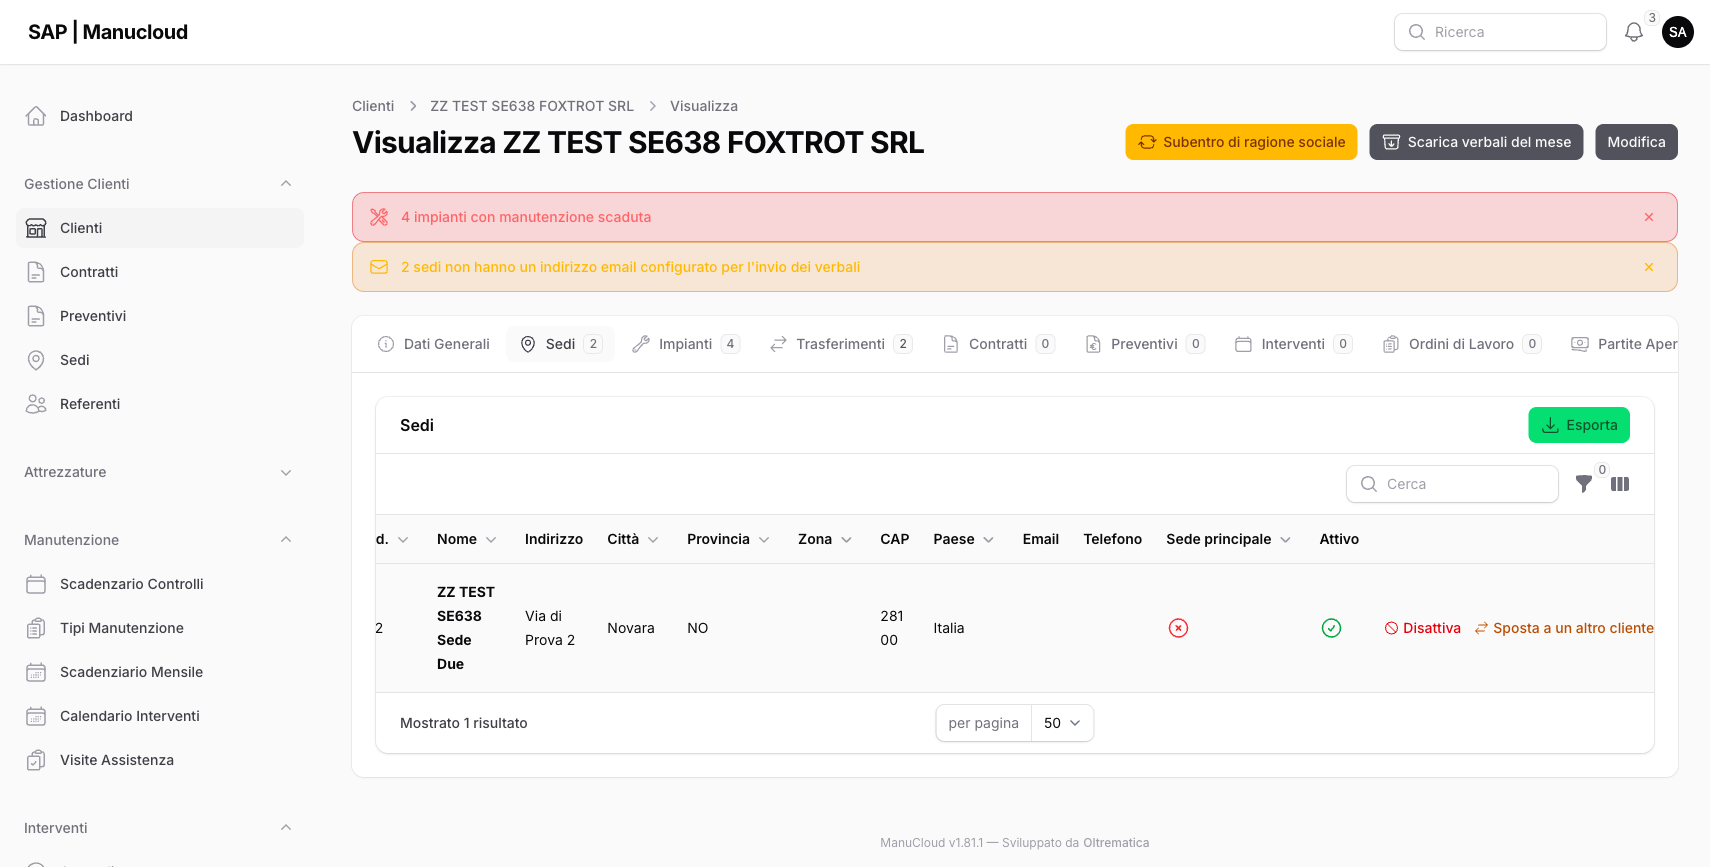Click Scarica verbali del mese button
The image size is (1710, 867).
[1476, 142]
